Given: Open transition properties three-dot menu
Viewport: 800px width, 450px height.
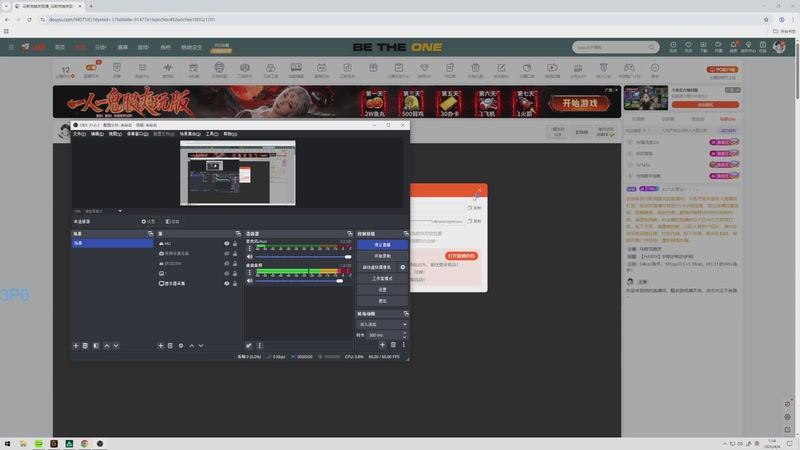Looking at the screenshot, I should point(404,345).
